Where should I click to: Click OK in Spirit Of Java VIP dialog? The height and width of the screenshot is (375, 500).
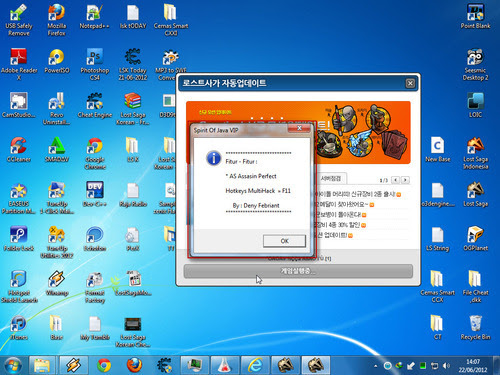point(284,241)
